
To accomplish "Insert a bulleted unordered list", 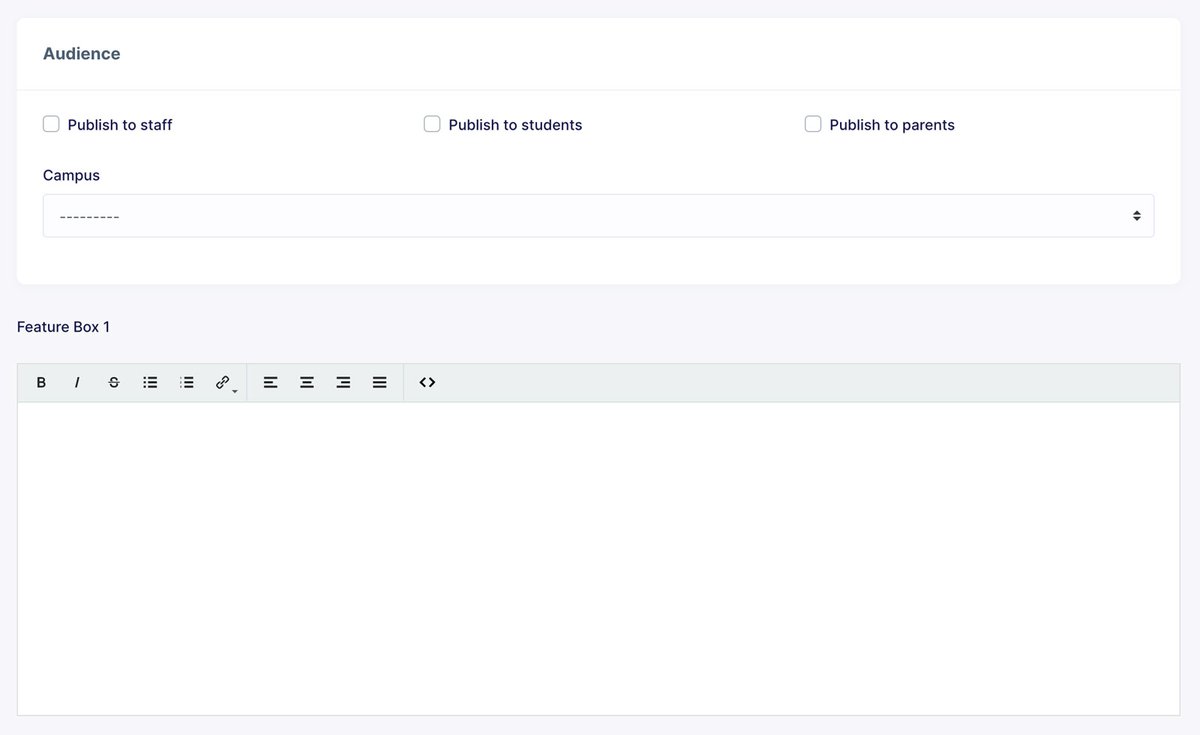I will [150, 383].
